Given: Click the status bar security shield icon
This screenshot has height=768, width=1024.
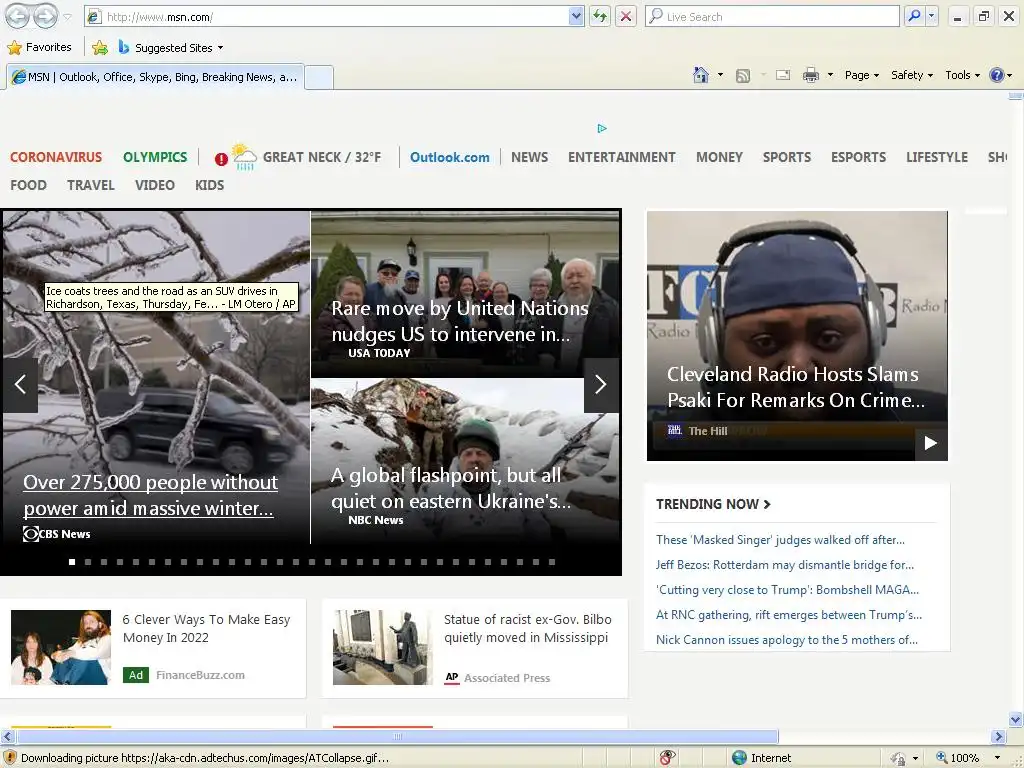Looking at the screenshot, I should point(10,758).
